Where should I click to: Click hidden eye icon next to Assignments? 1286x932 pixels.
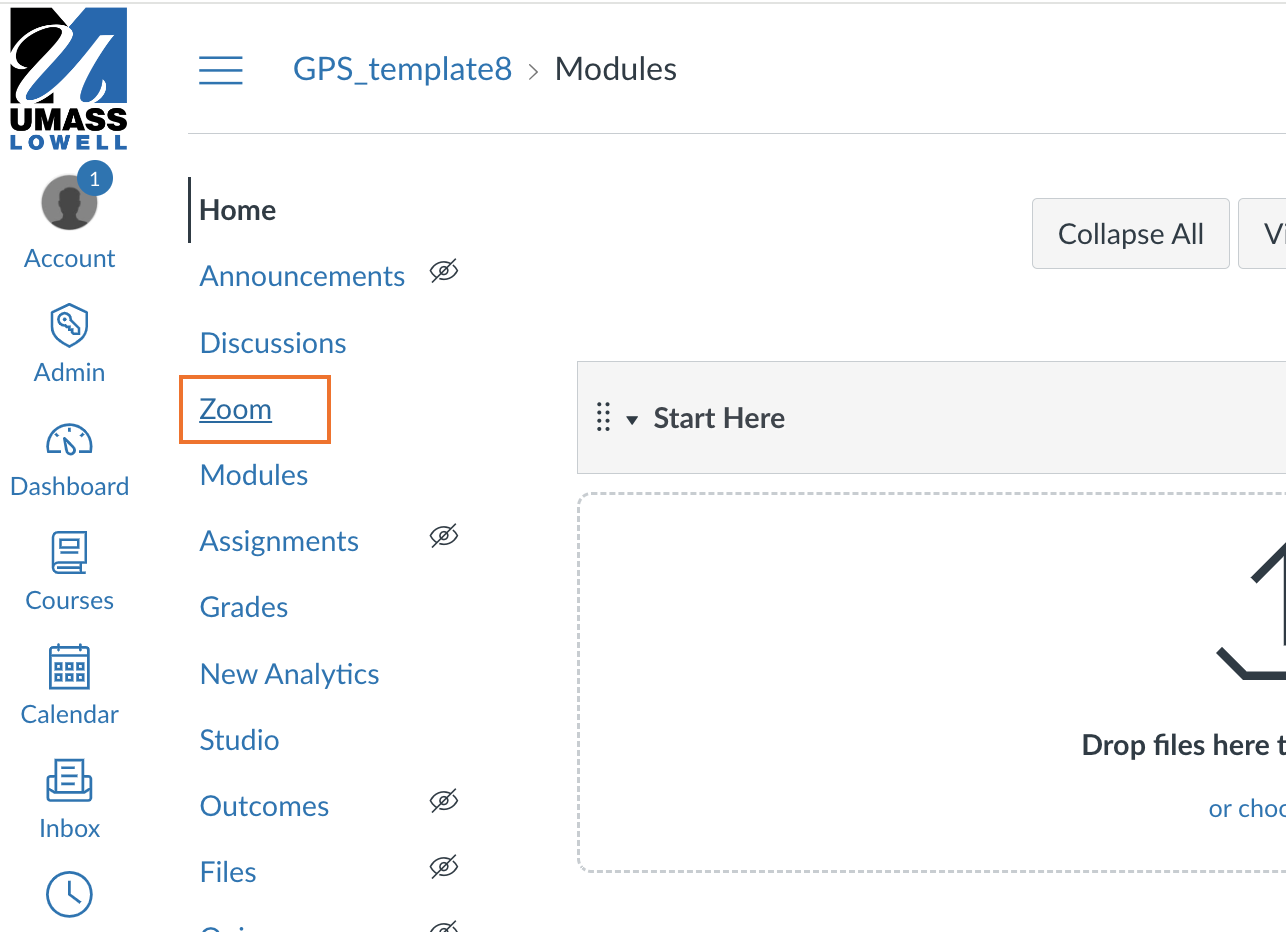[444, 536]
